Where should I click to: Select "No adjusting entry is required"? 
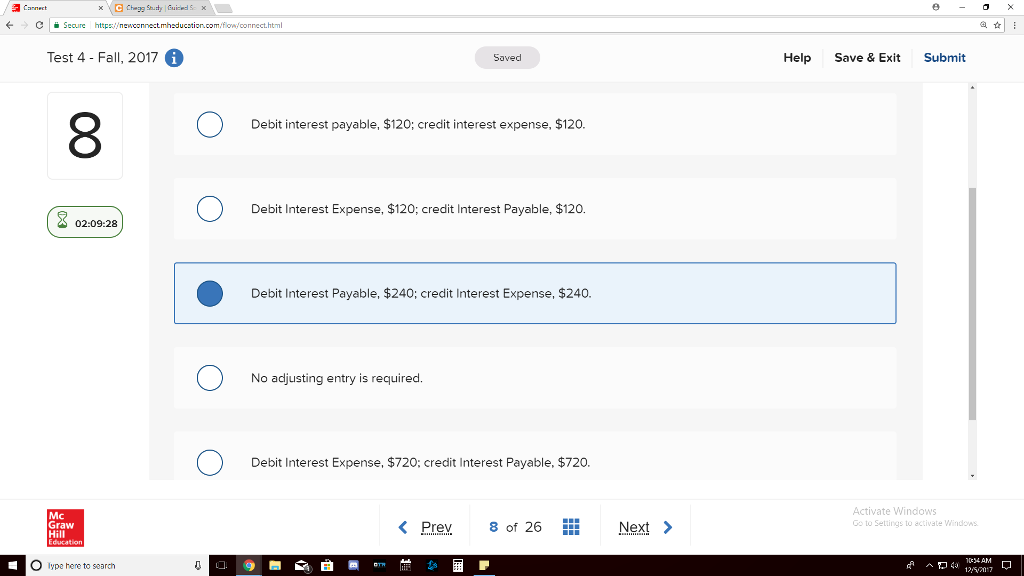pyautogui.click(x=209, y=378)
